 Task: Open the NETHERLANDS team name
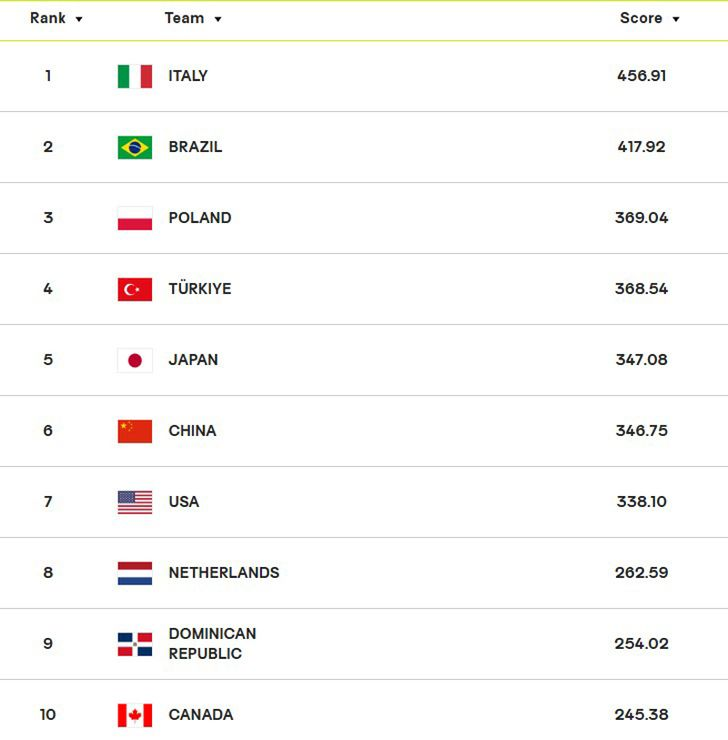point(224,573)
